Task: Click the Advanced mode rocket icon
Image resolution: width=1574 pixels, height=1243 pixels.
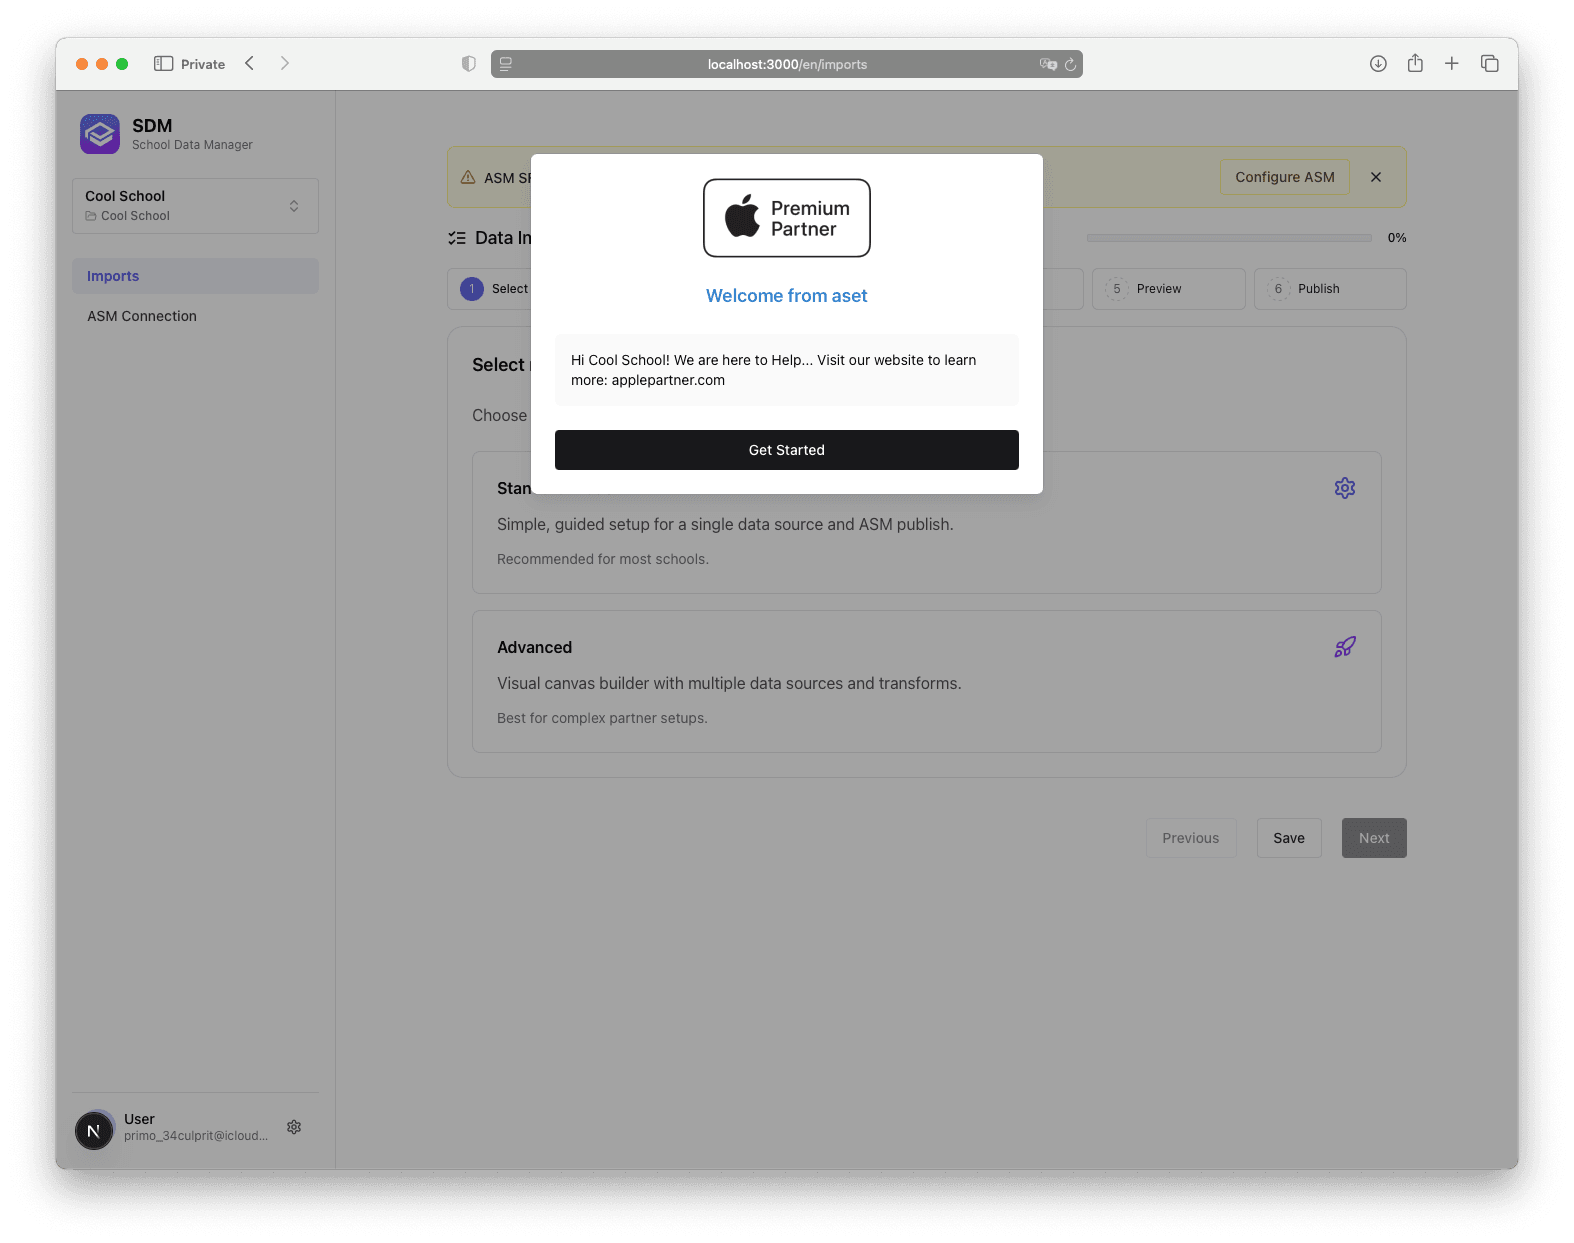Action: pyautogui.click(x=1345, y=647)
